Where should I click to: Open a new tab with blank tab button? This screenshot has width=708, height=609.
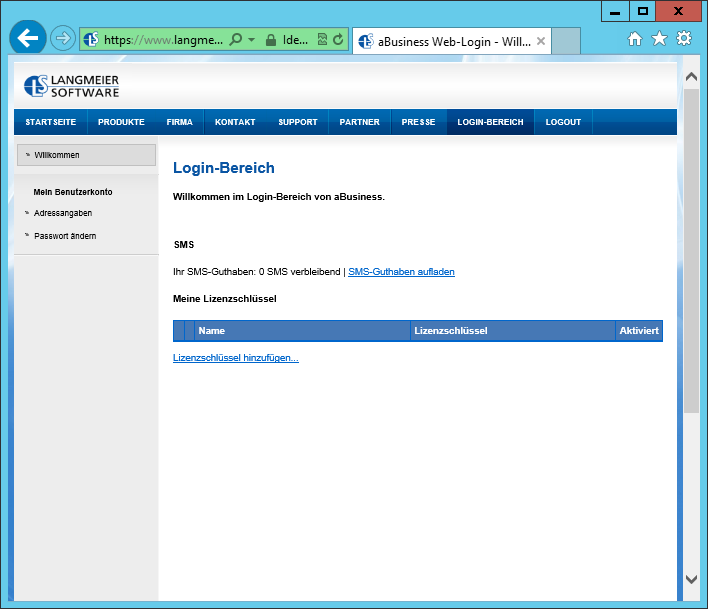tap(566, 41)
